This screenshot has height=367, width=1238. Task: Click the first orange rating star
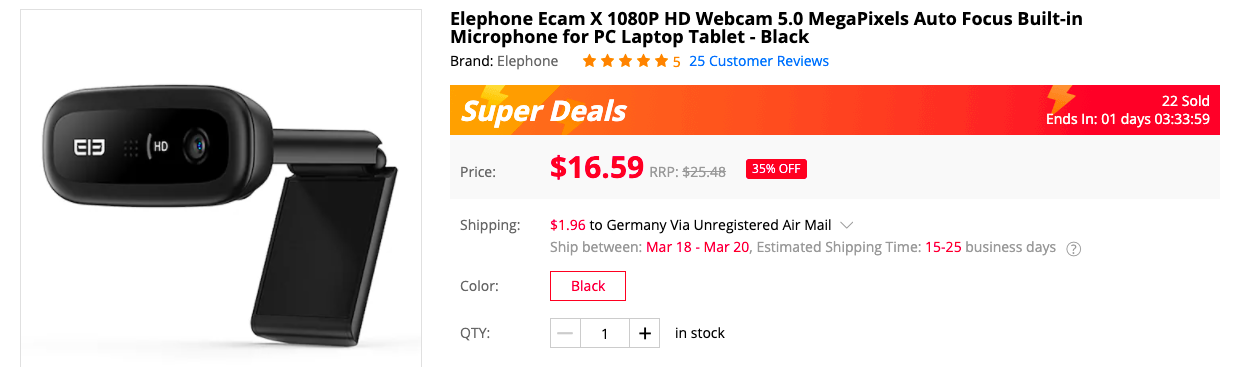(590, 61)
